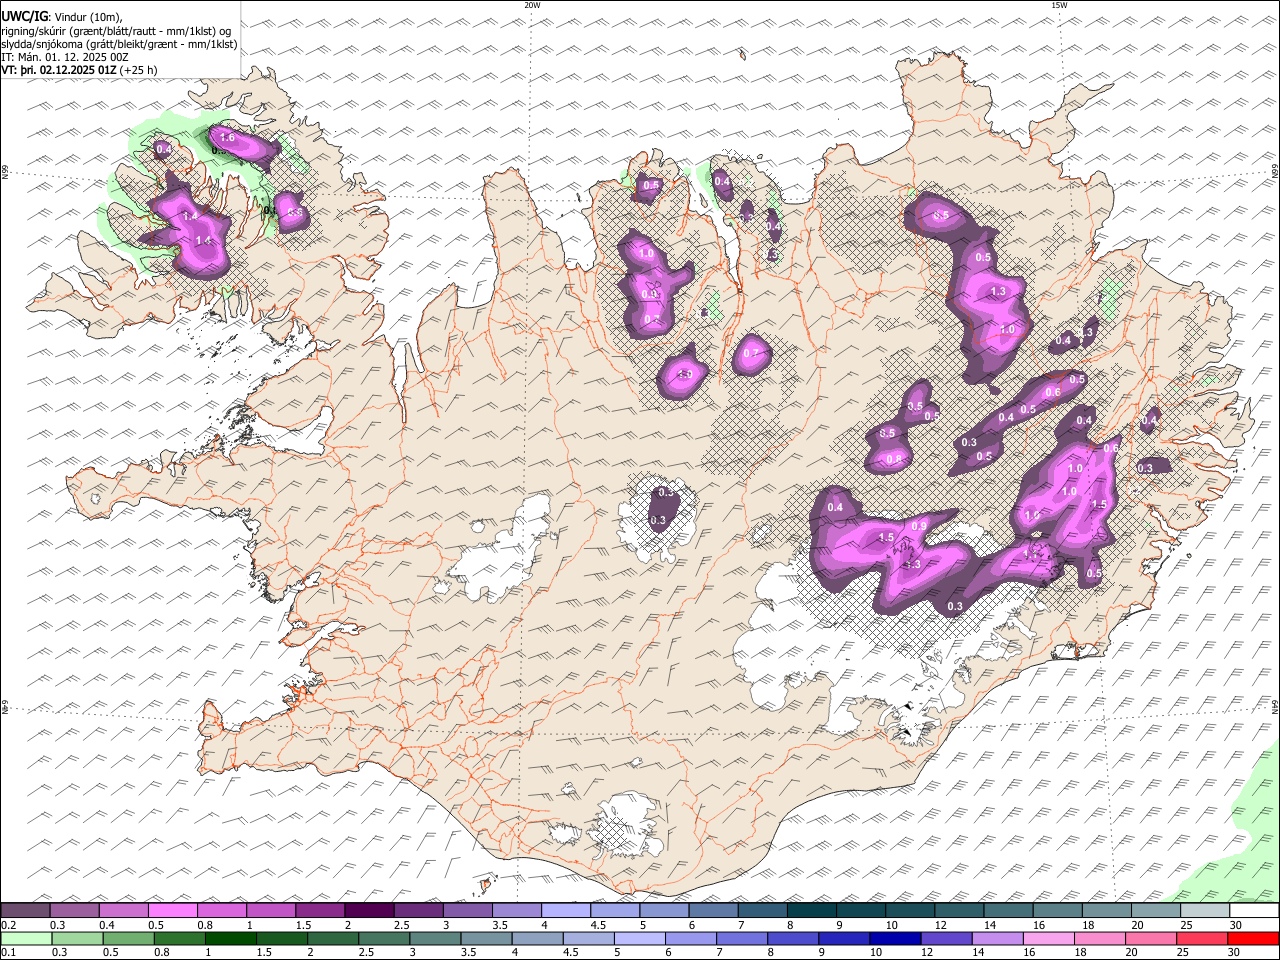The image size is (1280, 960).
Task: Select the 12 swatch in the upper legend row
Action: pyautogui.click(x=960, y=911)
